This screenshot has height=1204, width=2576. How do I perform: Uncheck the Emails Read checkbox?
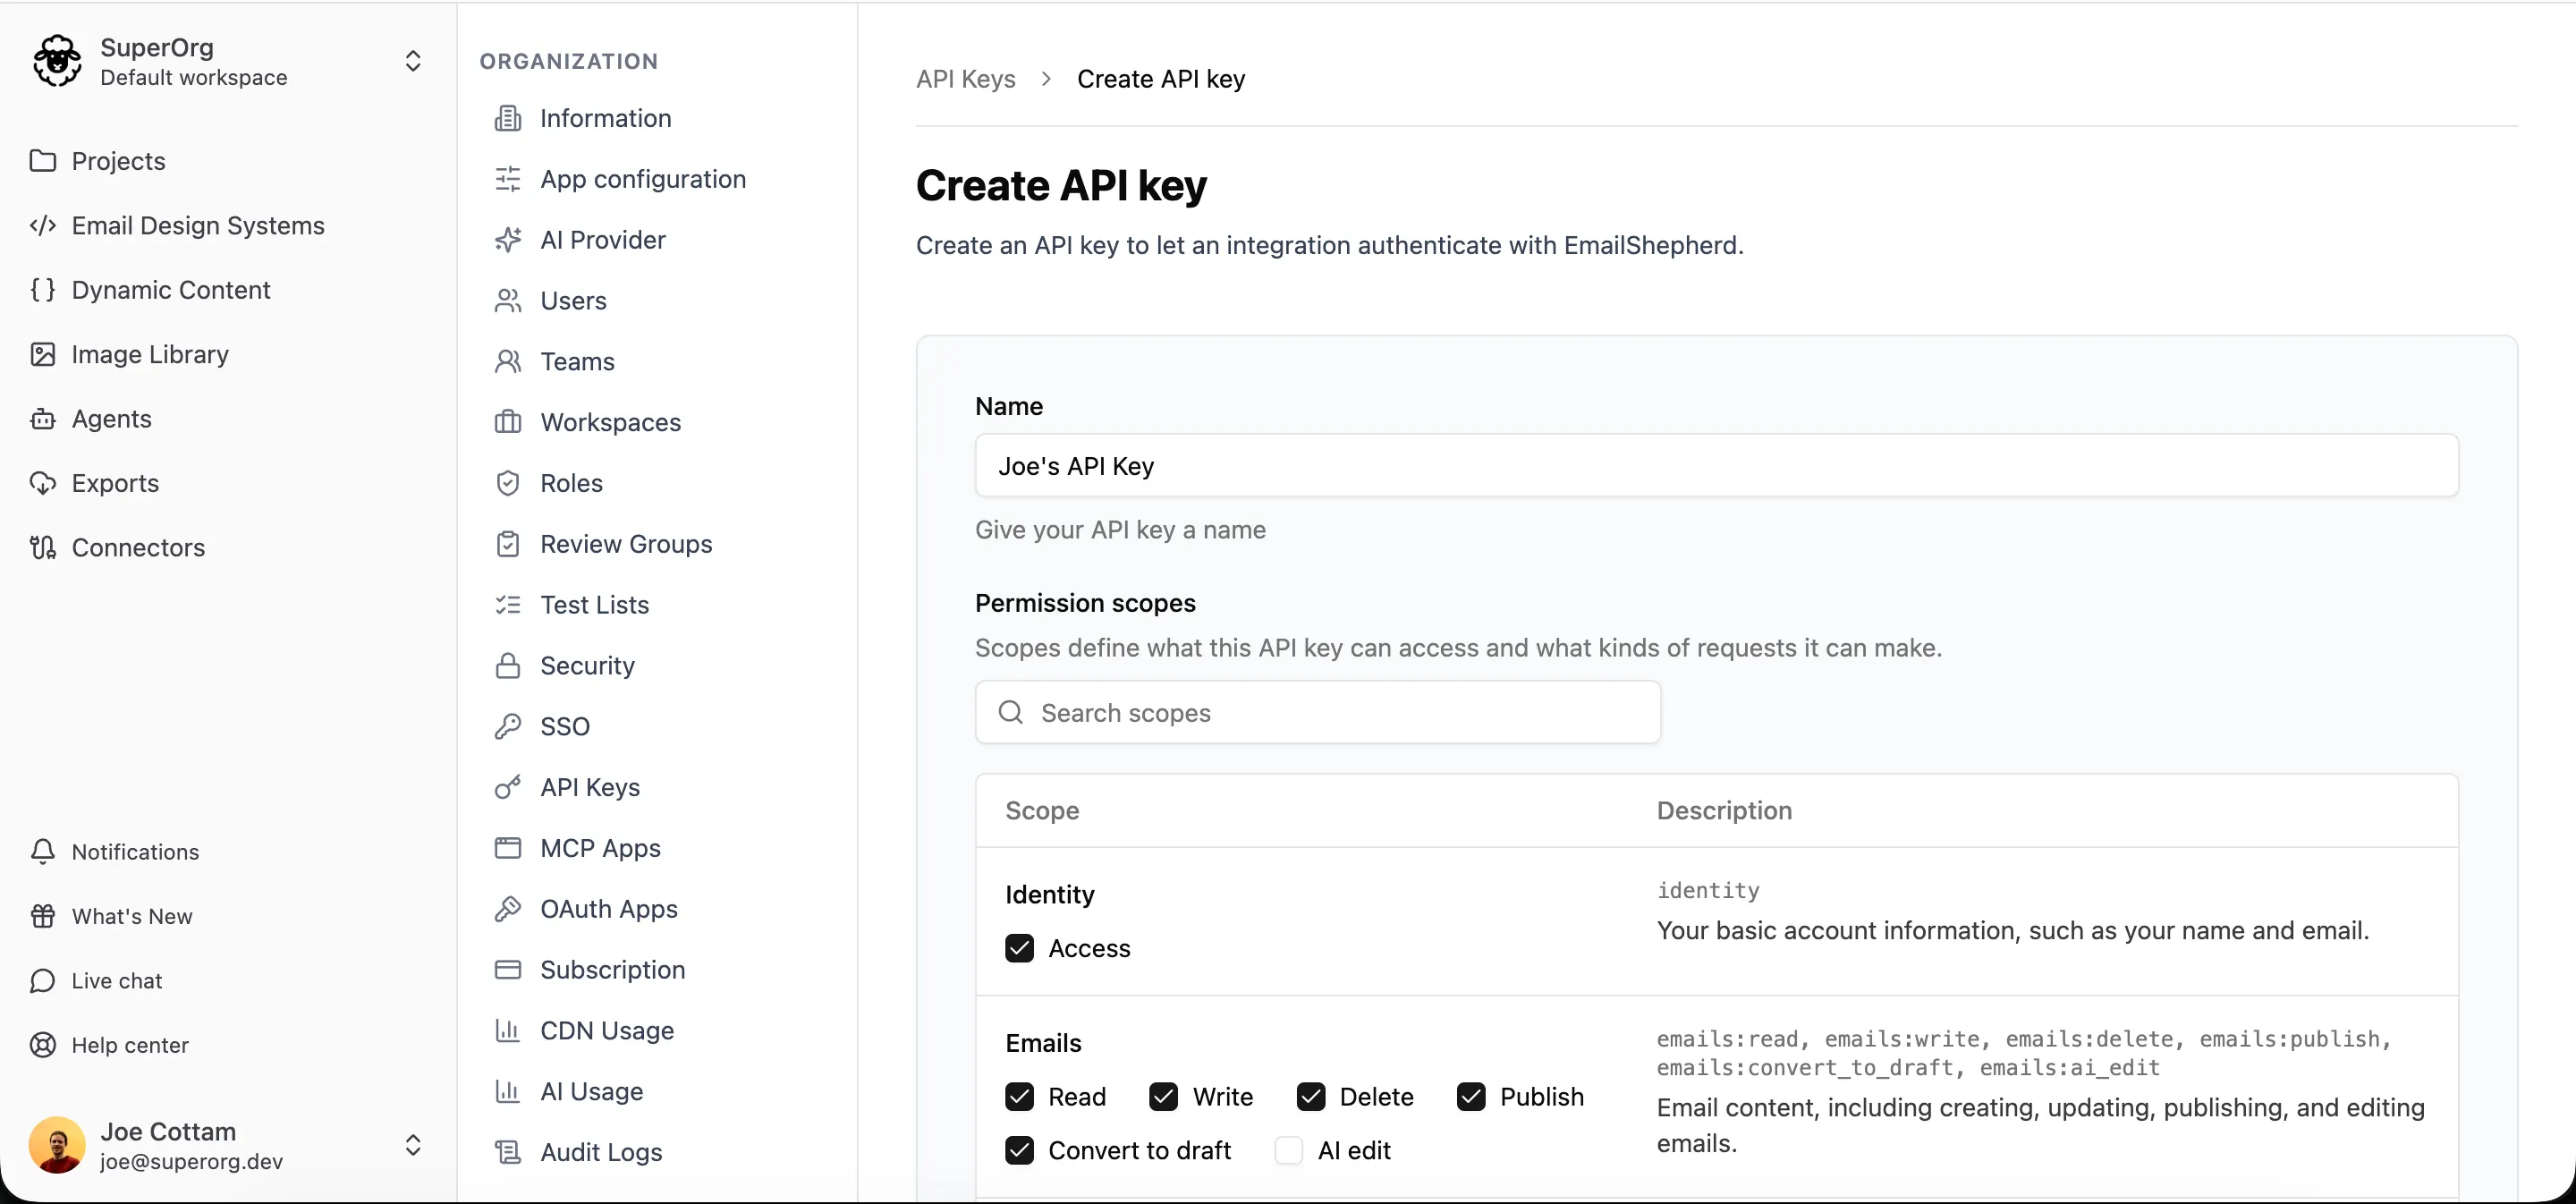click(x=1019, y=1097)
